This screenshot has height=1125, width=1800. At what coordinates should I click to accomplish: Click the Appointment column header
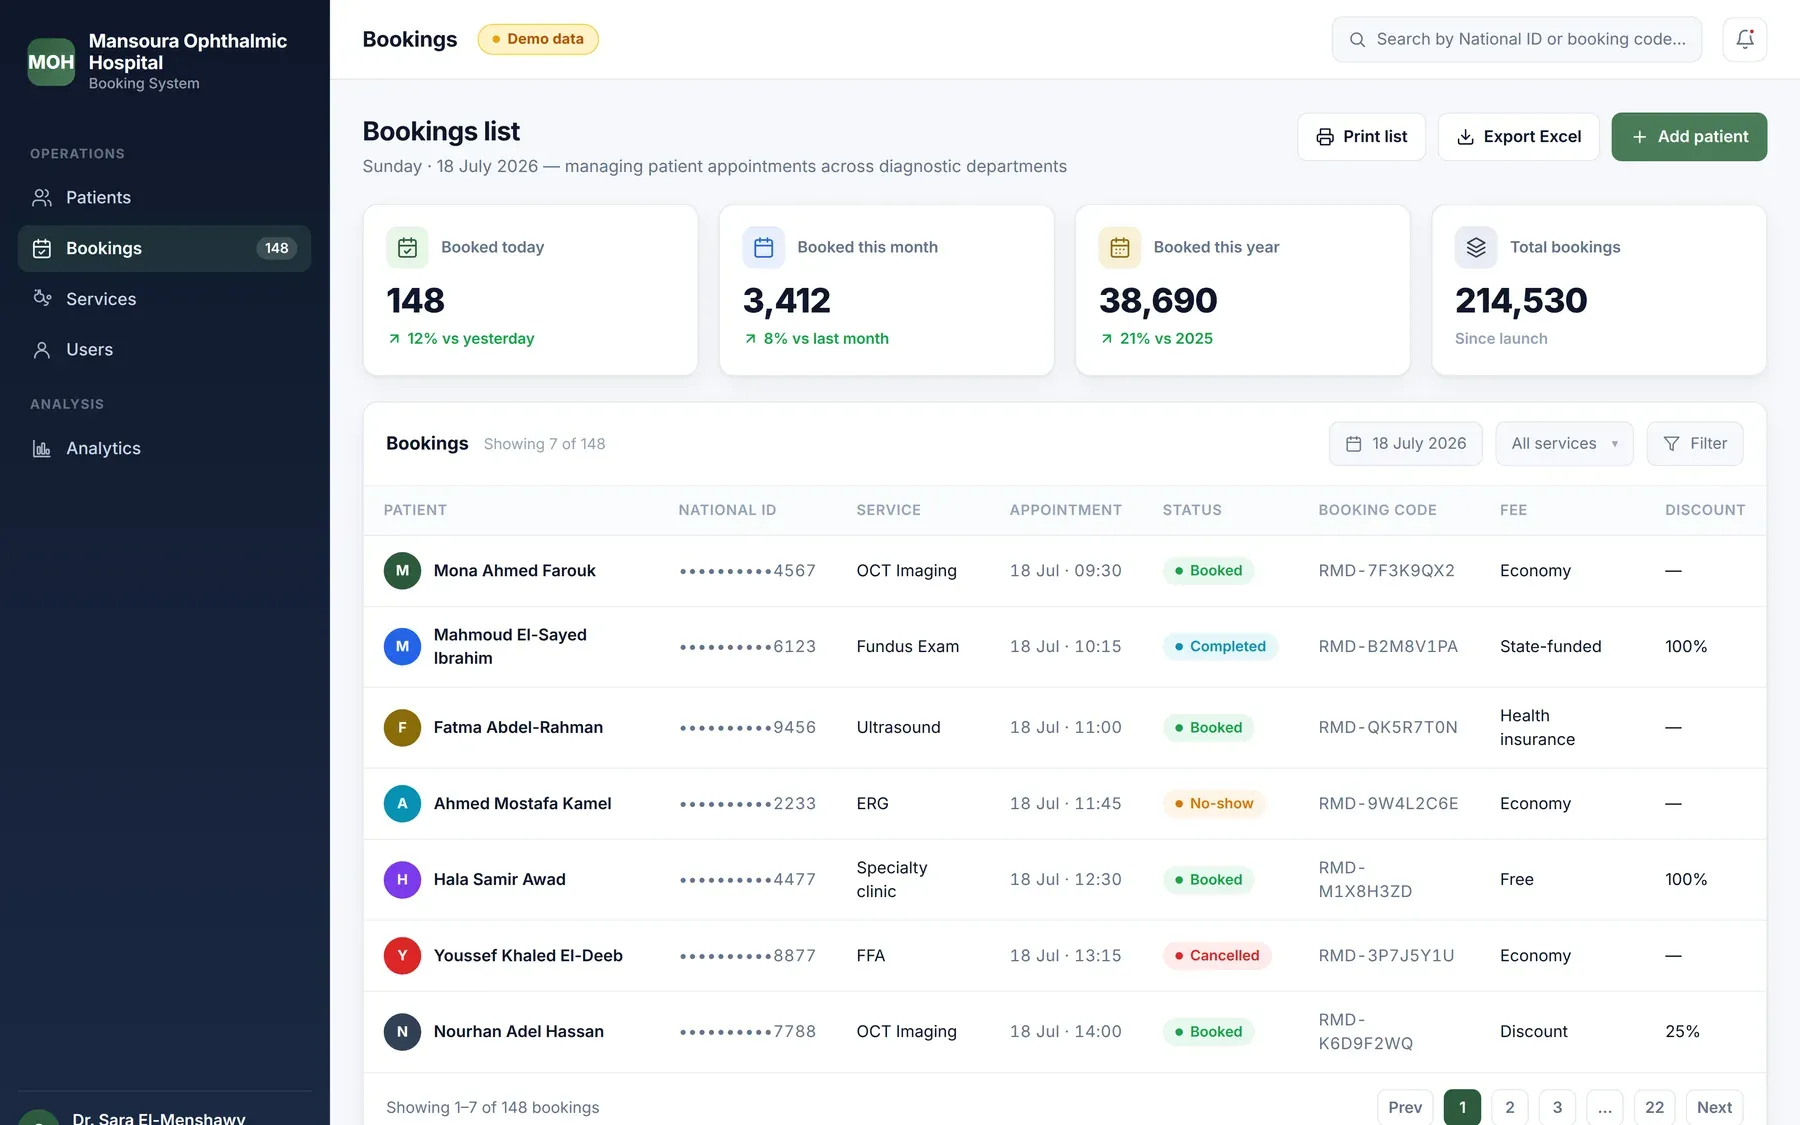[1065, 510]
